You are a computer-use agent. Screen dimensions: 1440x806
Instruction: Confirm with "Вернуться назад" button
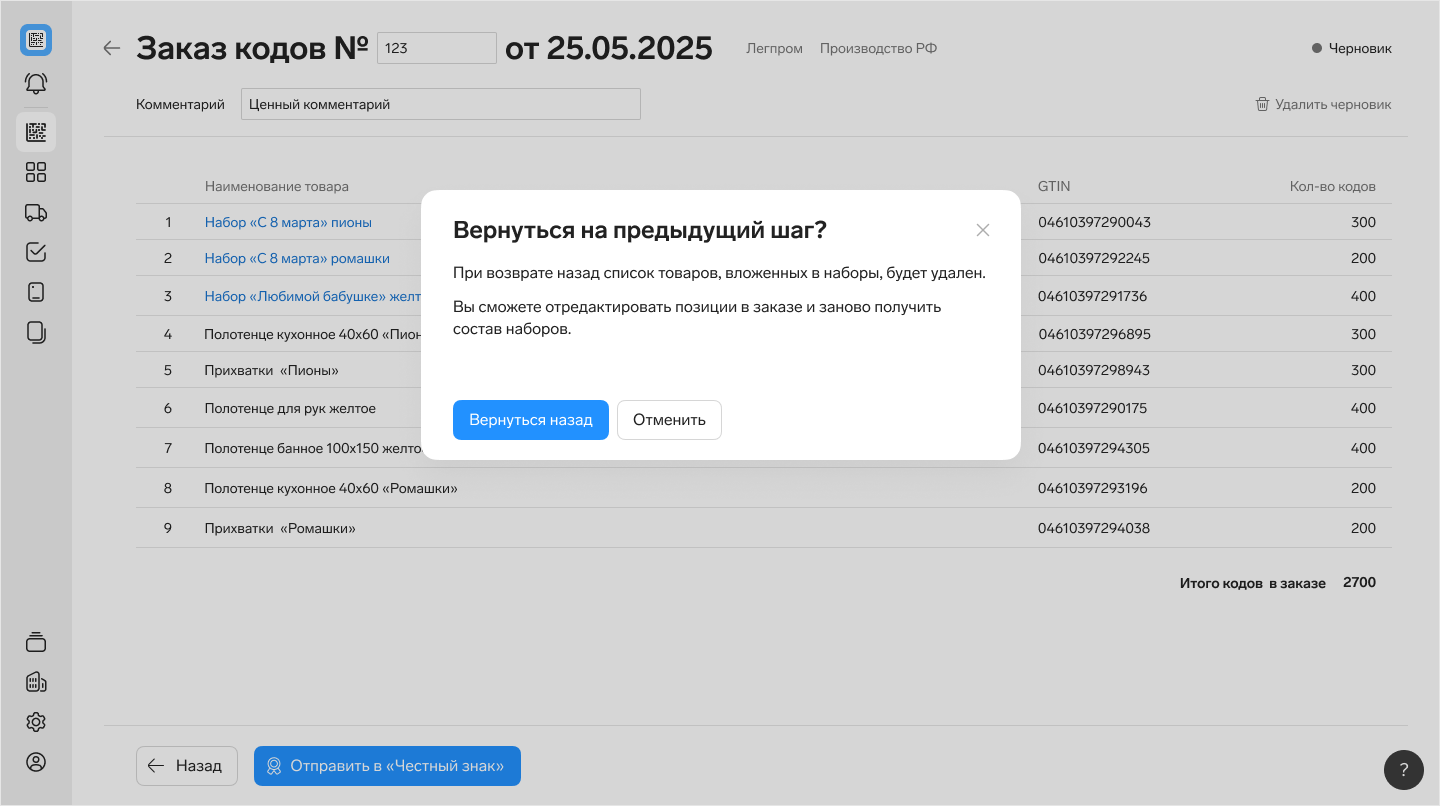point(530,420)
